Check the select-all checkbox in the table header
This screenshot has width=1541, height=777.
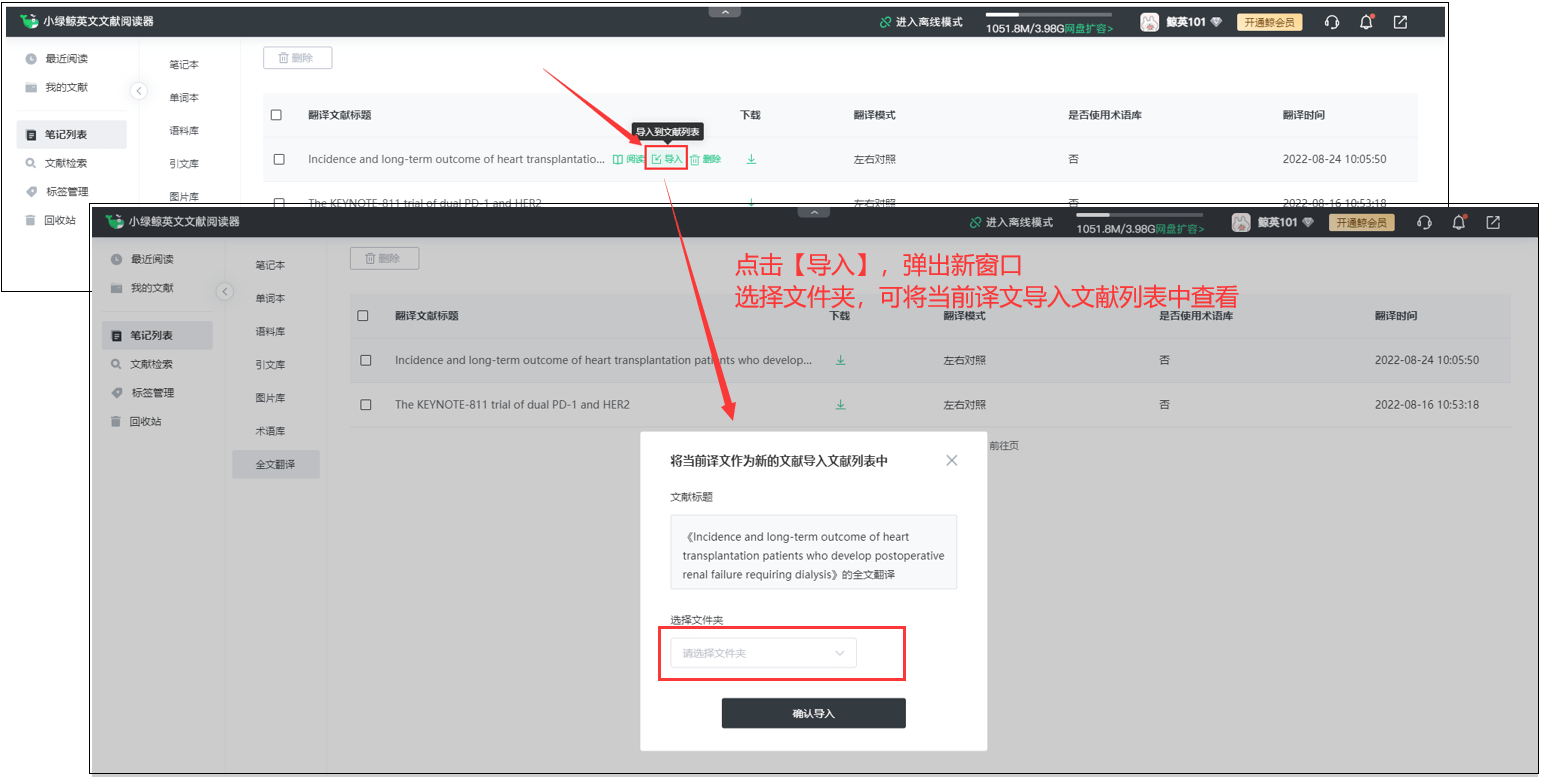(276, 114)
